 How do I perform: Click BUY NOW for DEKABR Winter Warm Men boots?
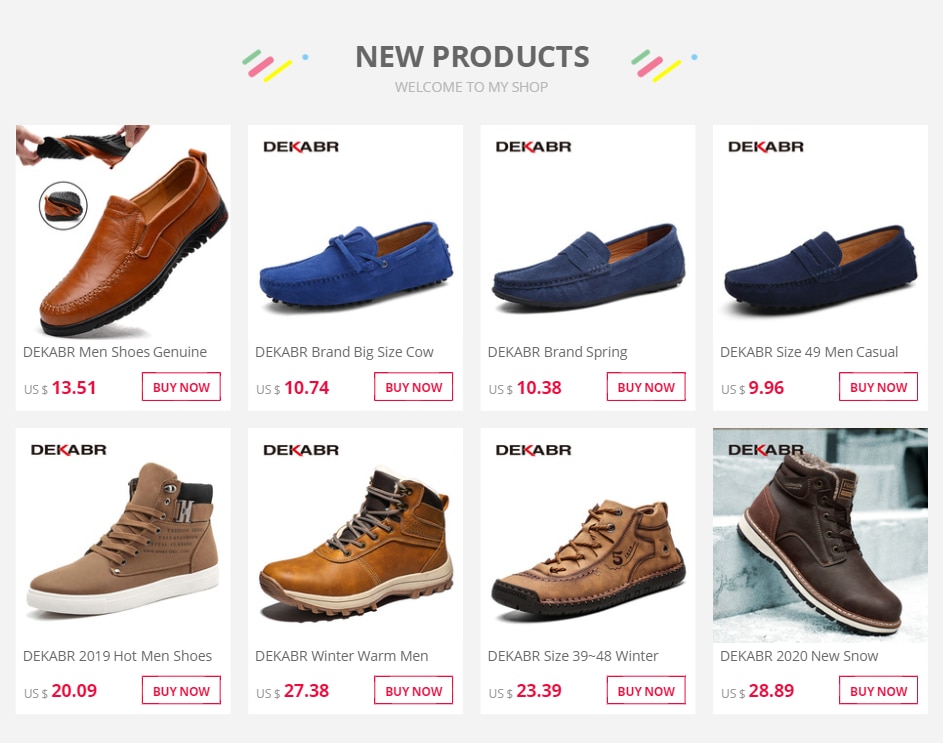[413, 690]
